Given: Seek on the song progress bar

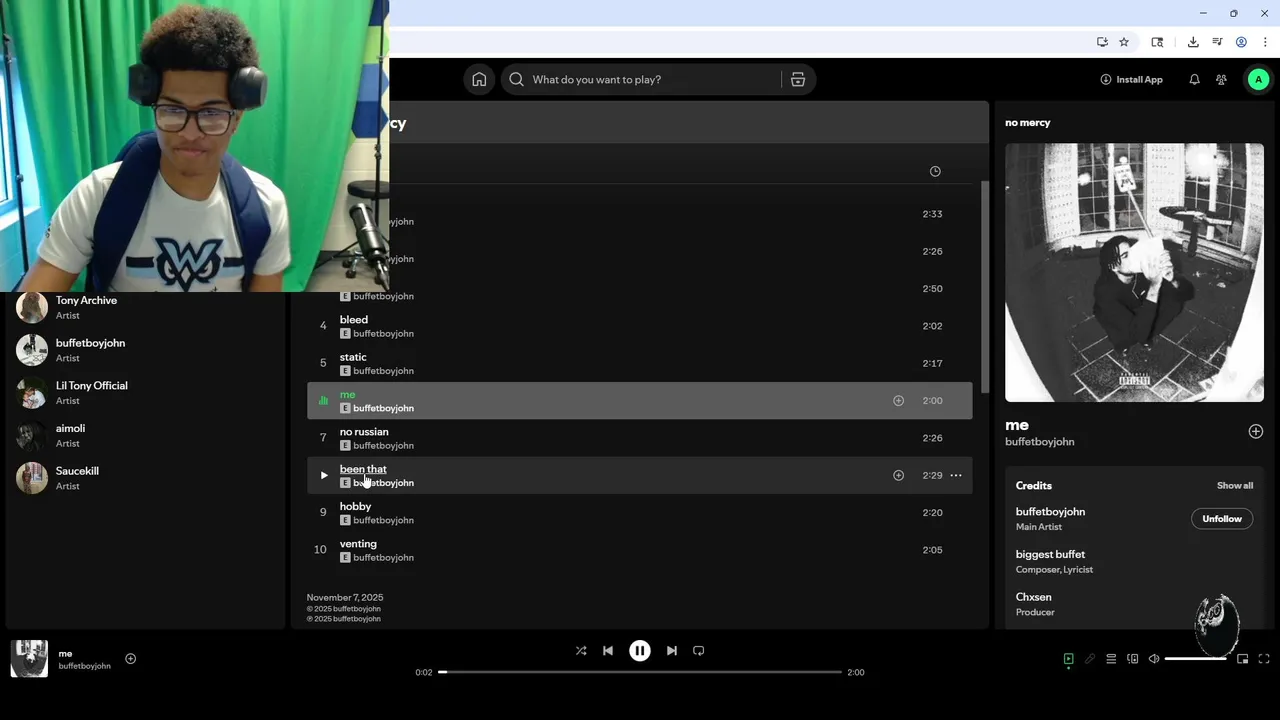Looking at the screenshot, I should coord(640,672).
